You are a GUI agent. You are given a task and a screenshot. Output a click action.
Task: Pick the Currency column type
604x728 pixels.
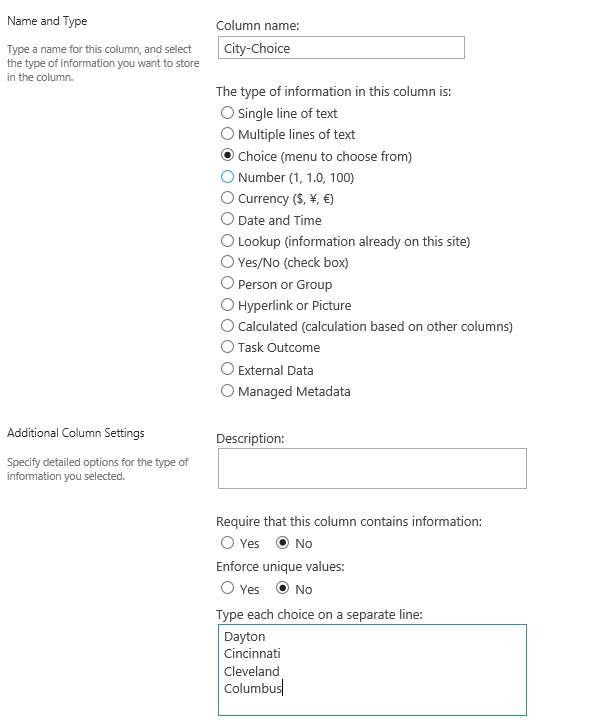point(228,198)
